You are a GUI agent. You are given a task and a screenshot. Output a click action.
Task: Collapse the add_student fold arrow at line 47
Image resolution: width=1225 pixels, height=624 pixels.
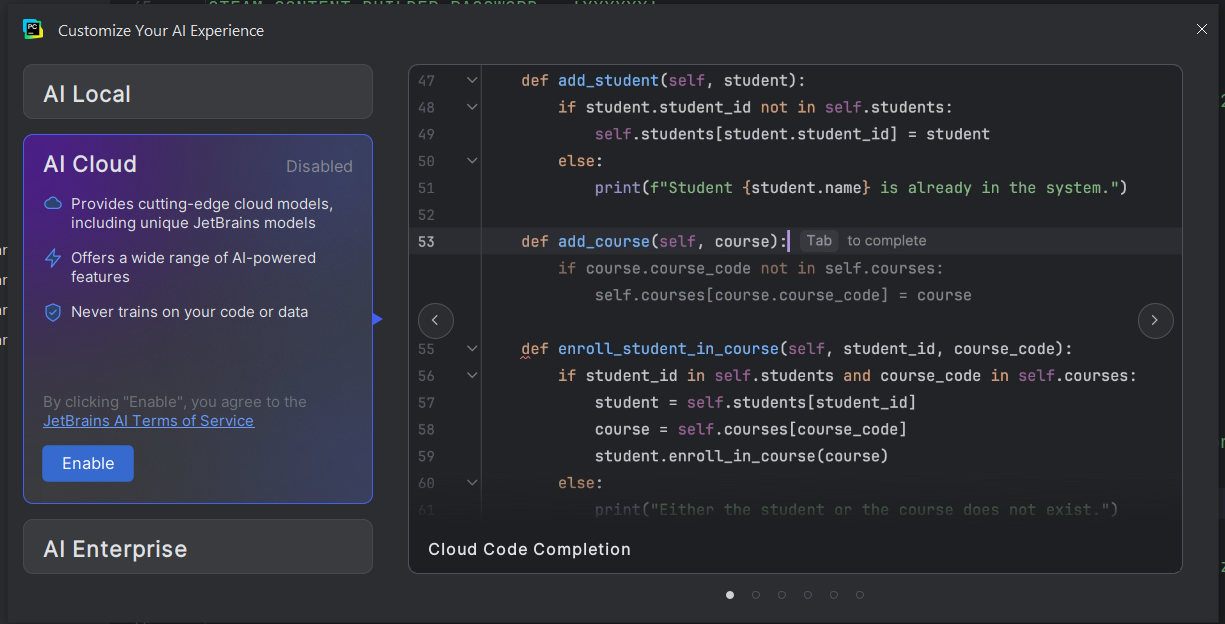pos(472,80)
